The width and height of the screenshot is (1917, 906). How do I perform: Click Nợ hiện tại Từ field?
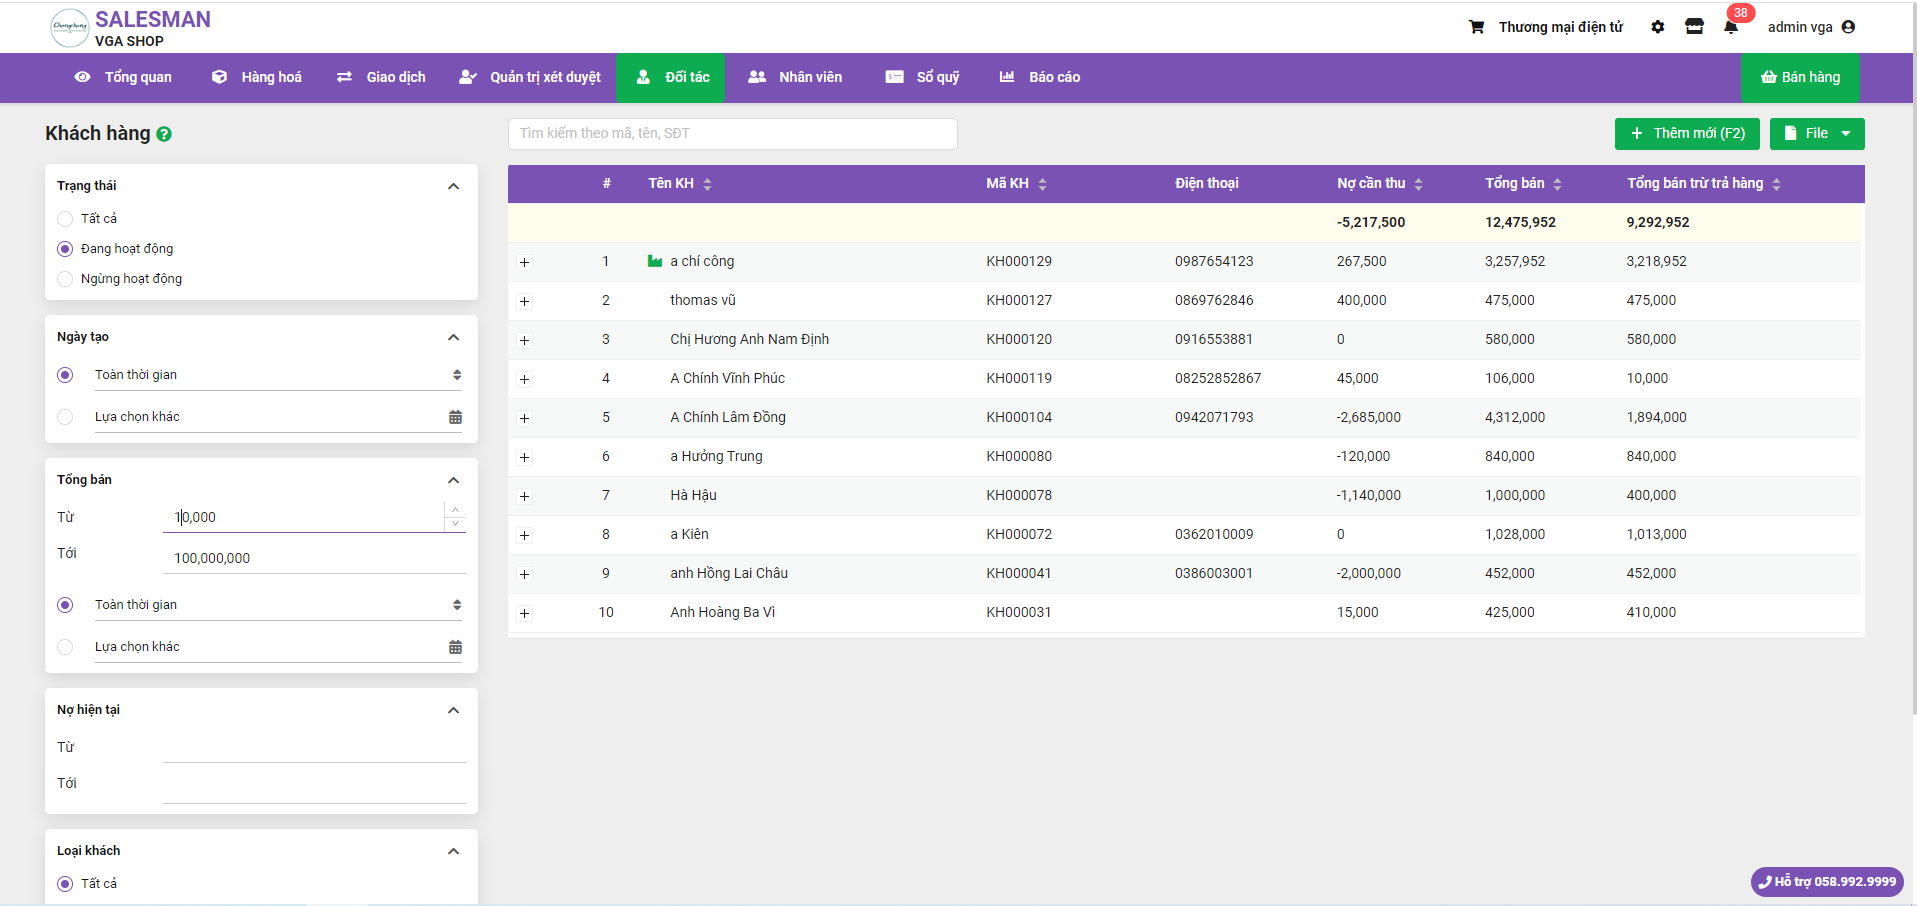[314, 747]
